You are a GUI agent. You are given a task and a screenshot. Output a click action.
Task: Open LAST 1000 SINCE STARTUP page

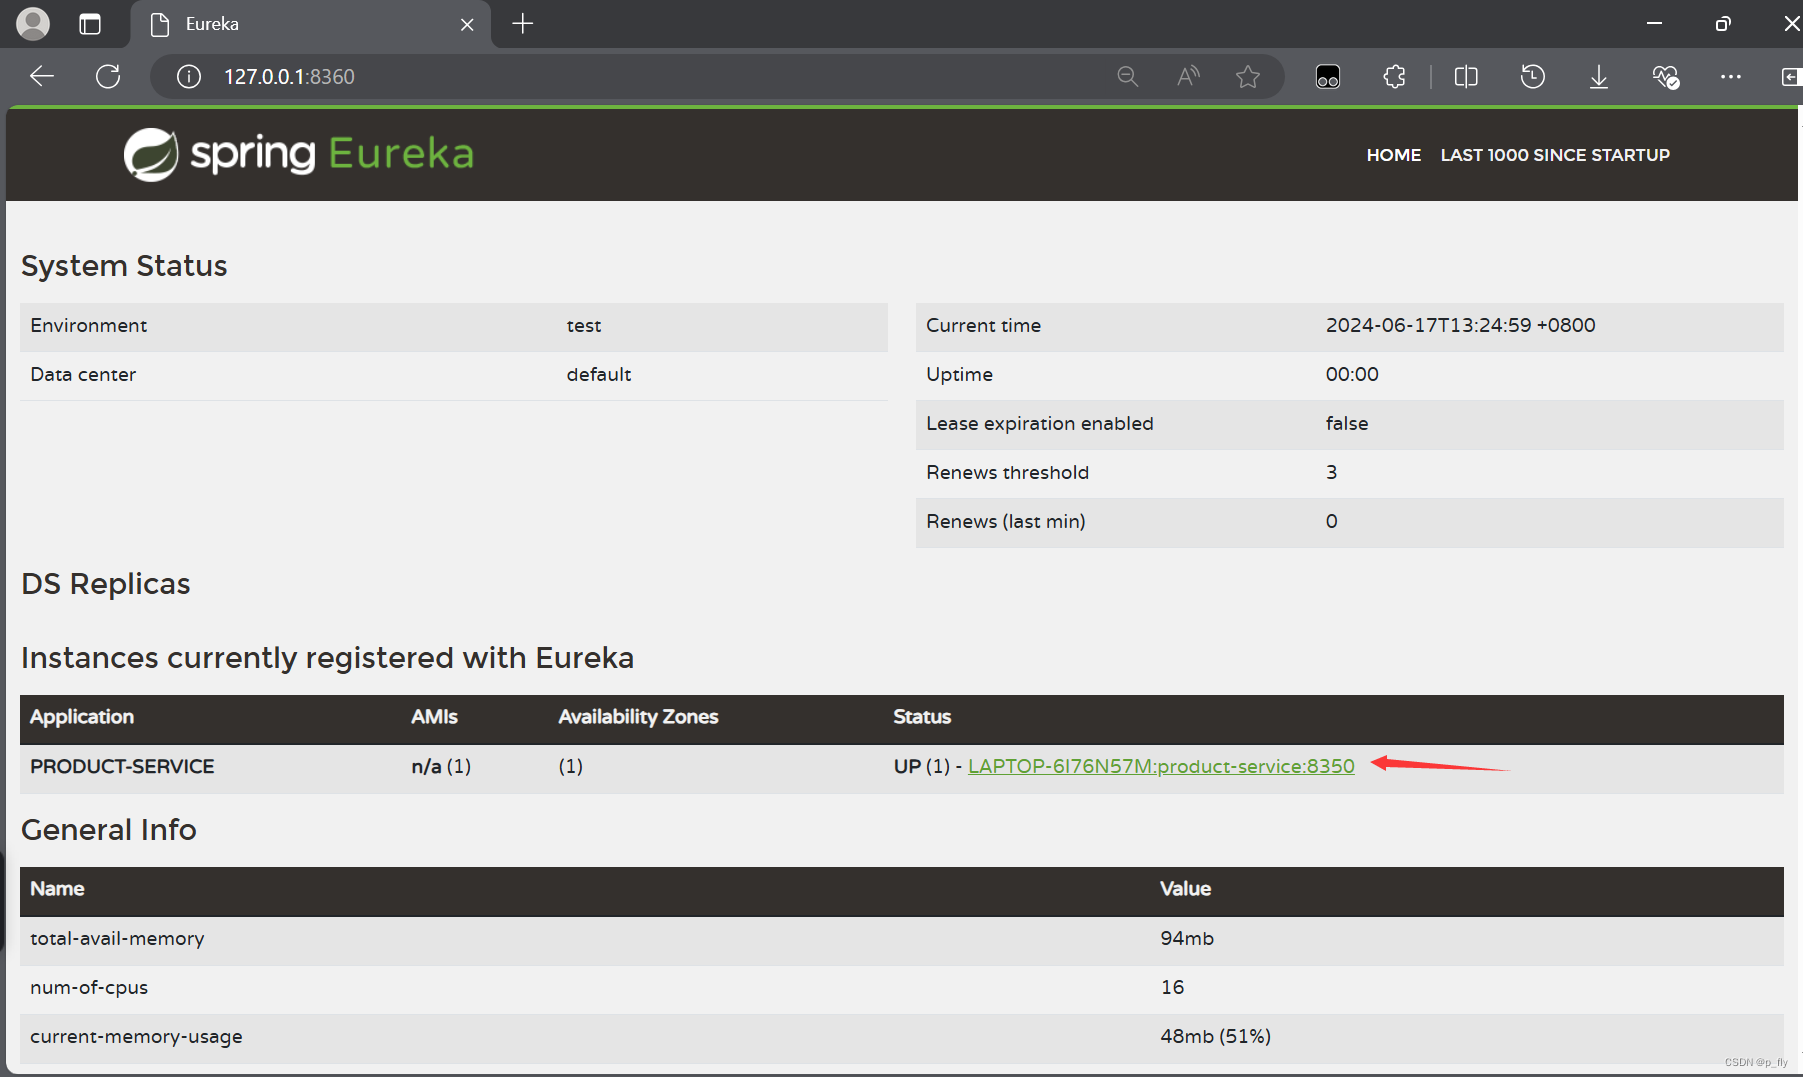click(1555, 155)
